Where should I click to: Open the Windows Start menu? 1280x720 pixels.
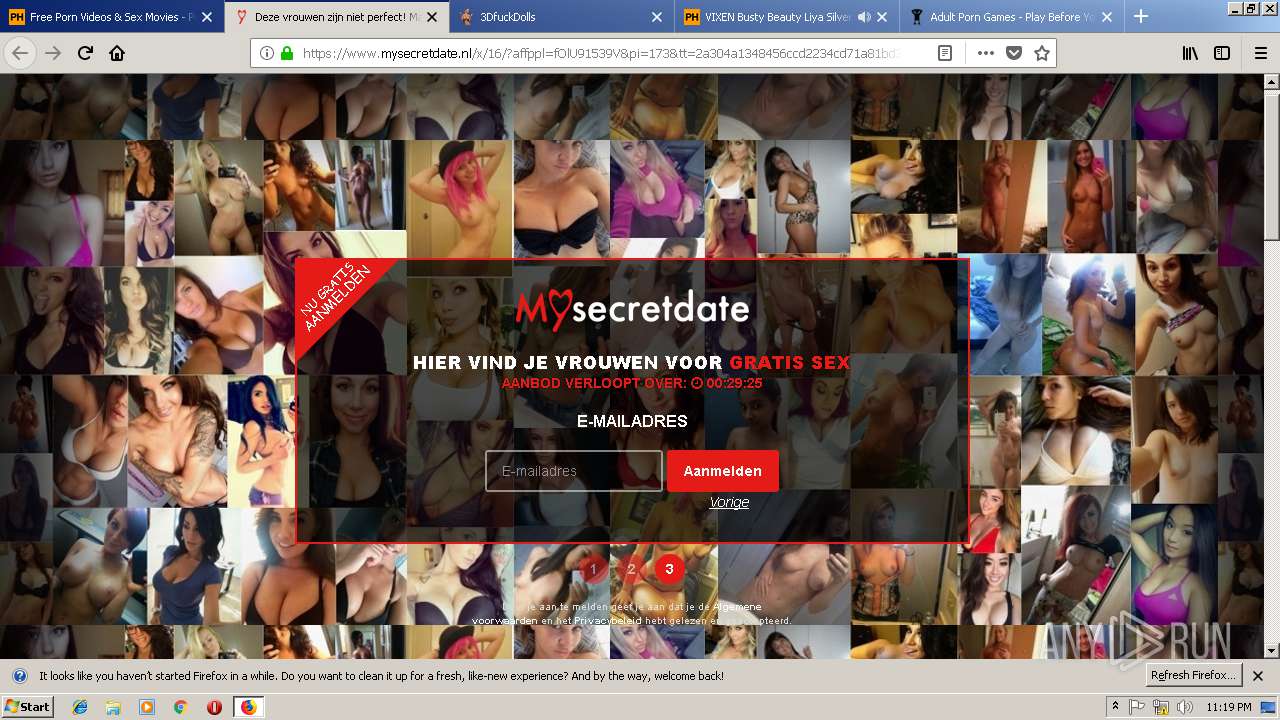pyautogui.click(x=28, y=707)
